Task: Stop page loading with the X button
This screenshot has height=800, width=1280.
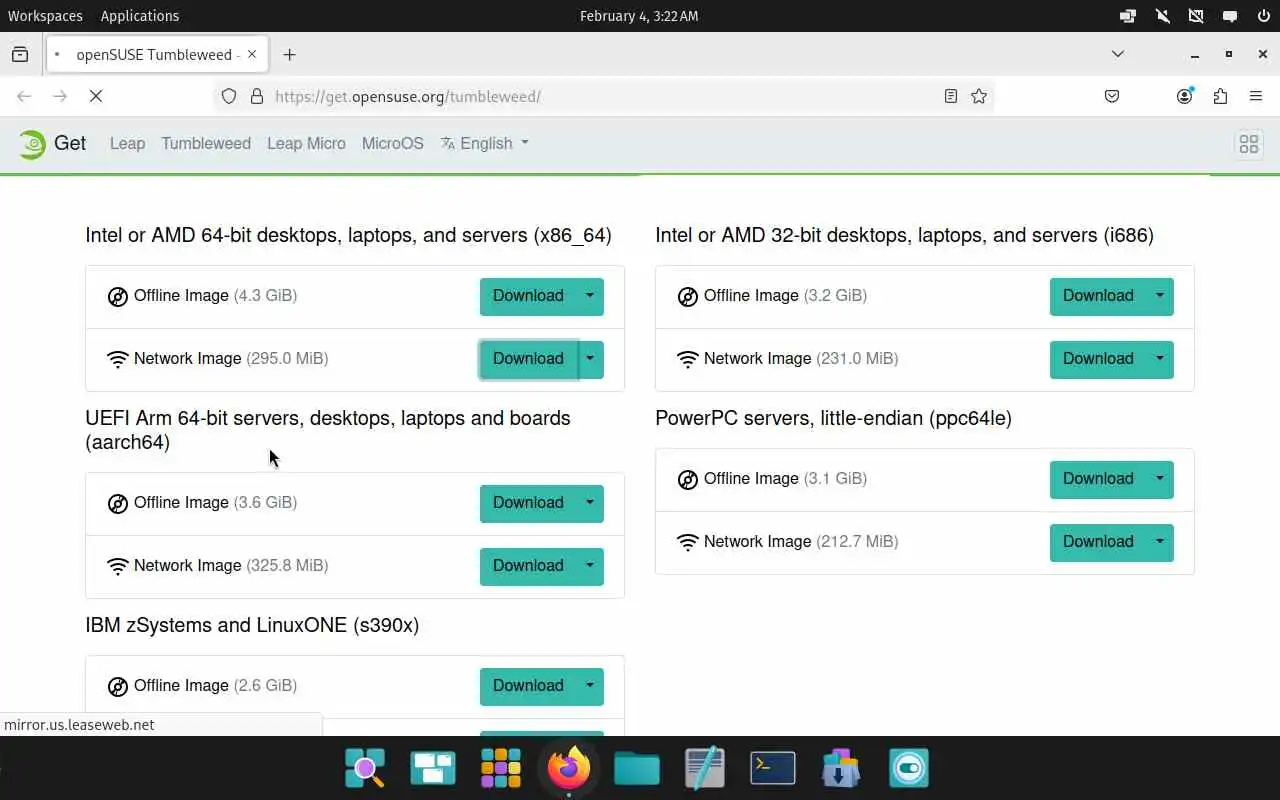Action: (x=96, y=96)
